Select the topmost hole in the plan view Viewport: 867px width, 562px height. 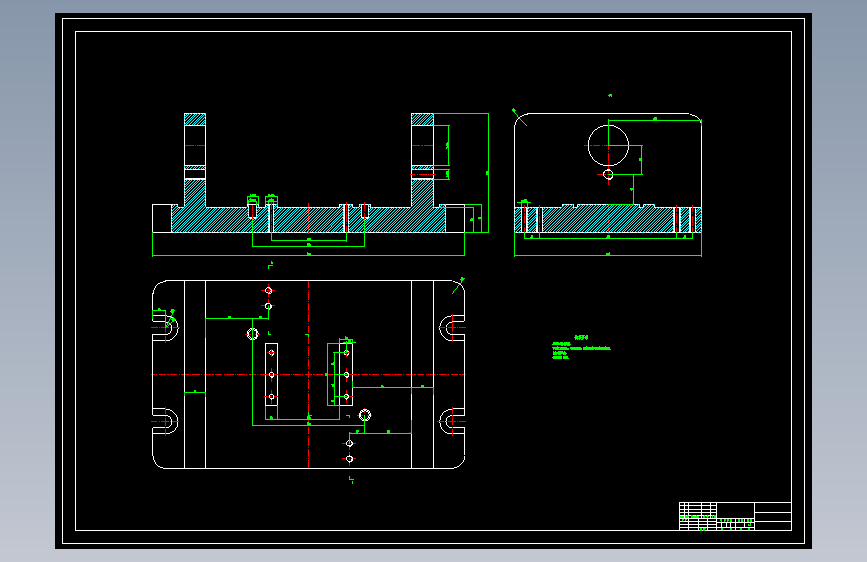268,290
